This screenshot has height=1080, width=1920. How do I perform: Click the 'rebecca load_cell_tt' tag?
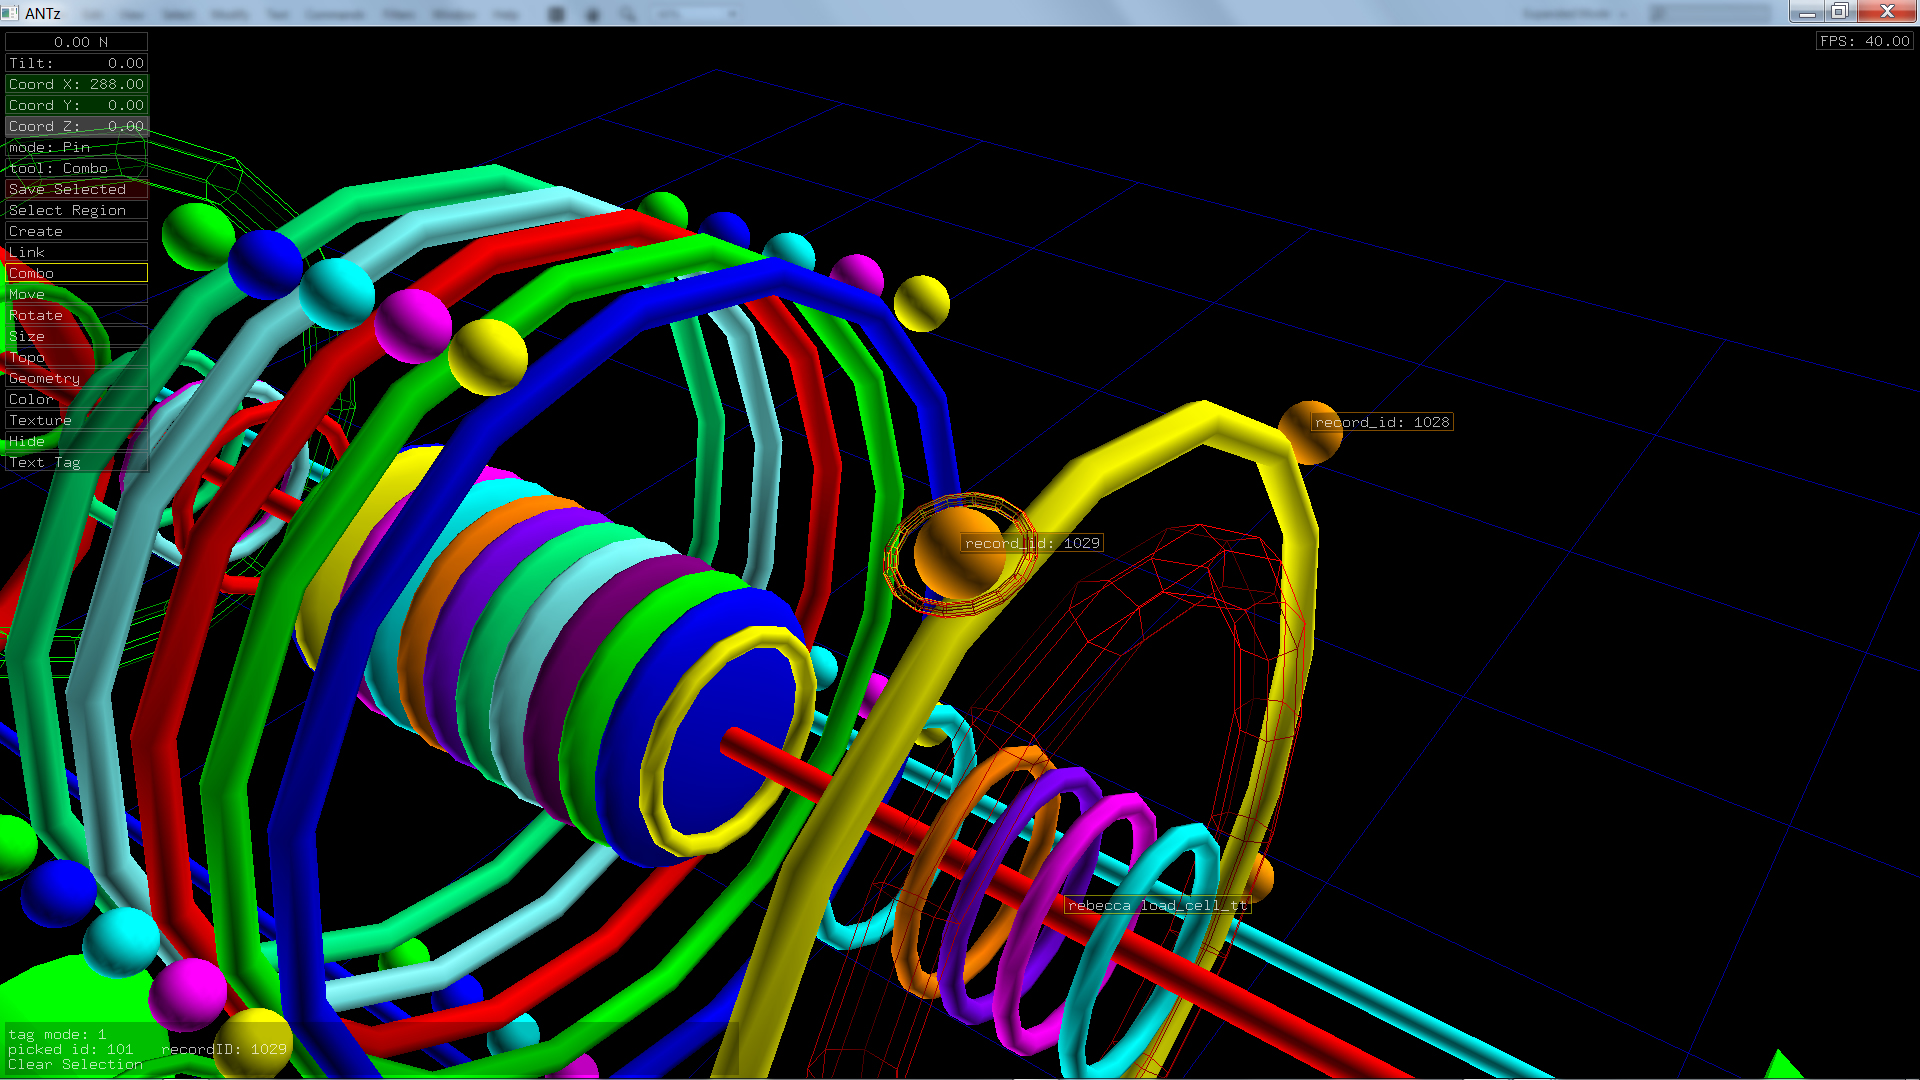pyautogui.click(x=1157, y=905)
